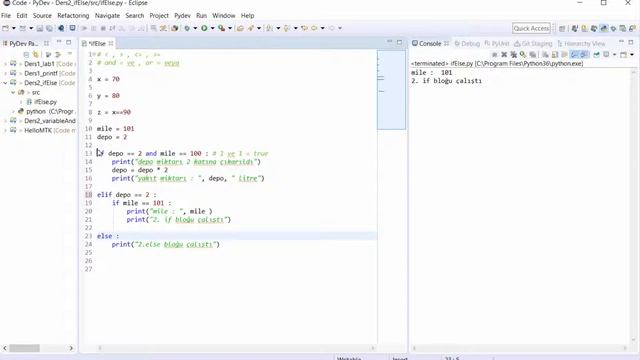
Task: Click the editor overview ruler thumb
Action: [391, 90]
